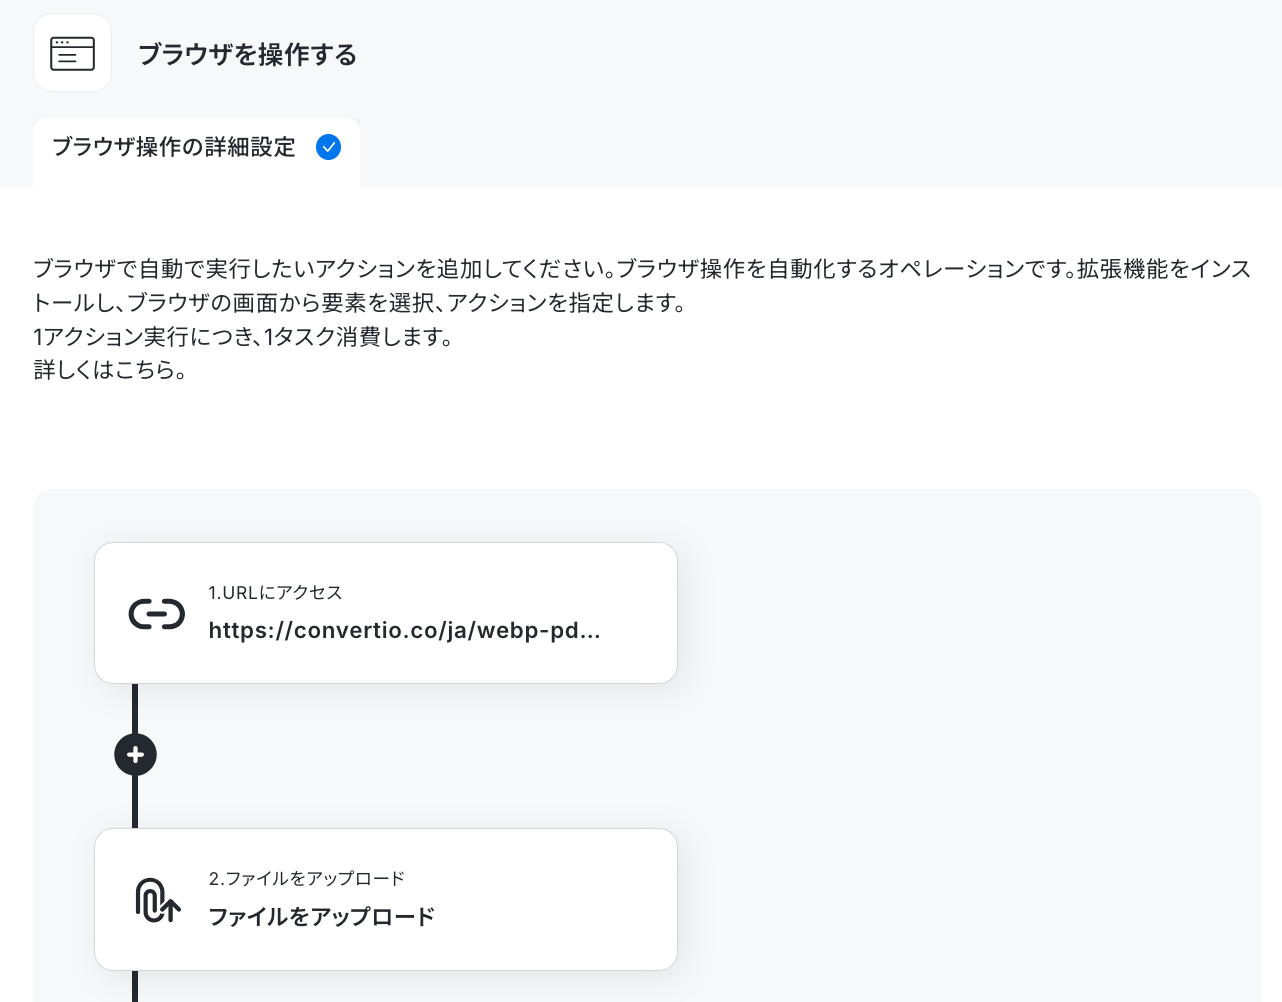Click the 1タスク消費します description line

(x=244, y=337)
